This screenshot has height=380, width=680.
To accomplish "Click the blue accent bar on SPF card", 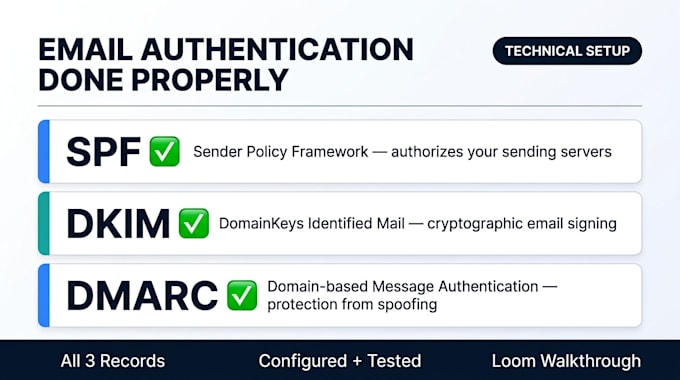I will point(44,151).
